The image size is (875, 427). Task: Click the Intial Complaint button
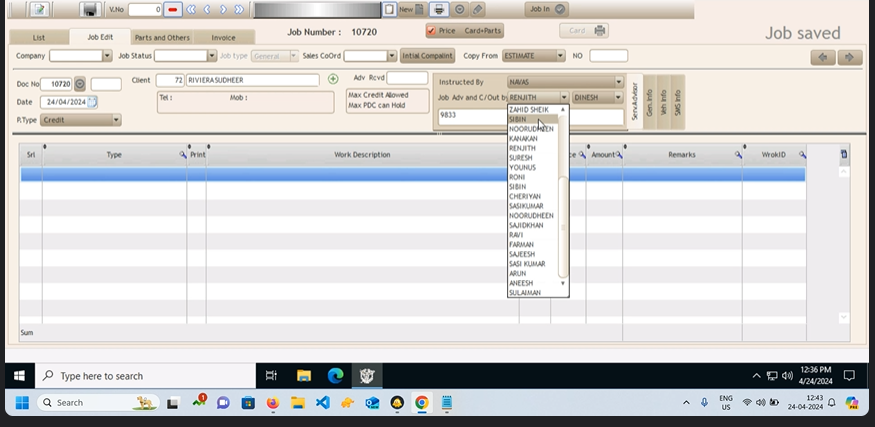click(427, 56)
